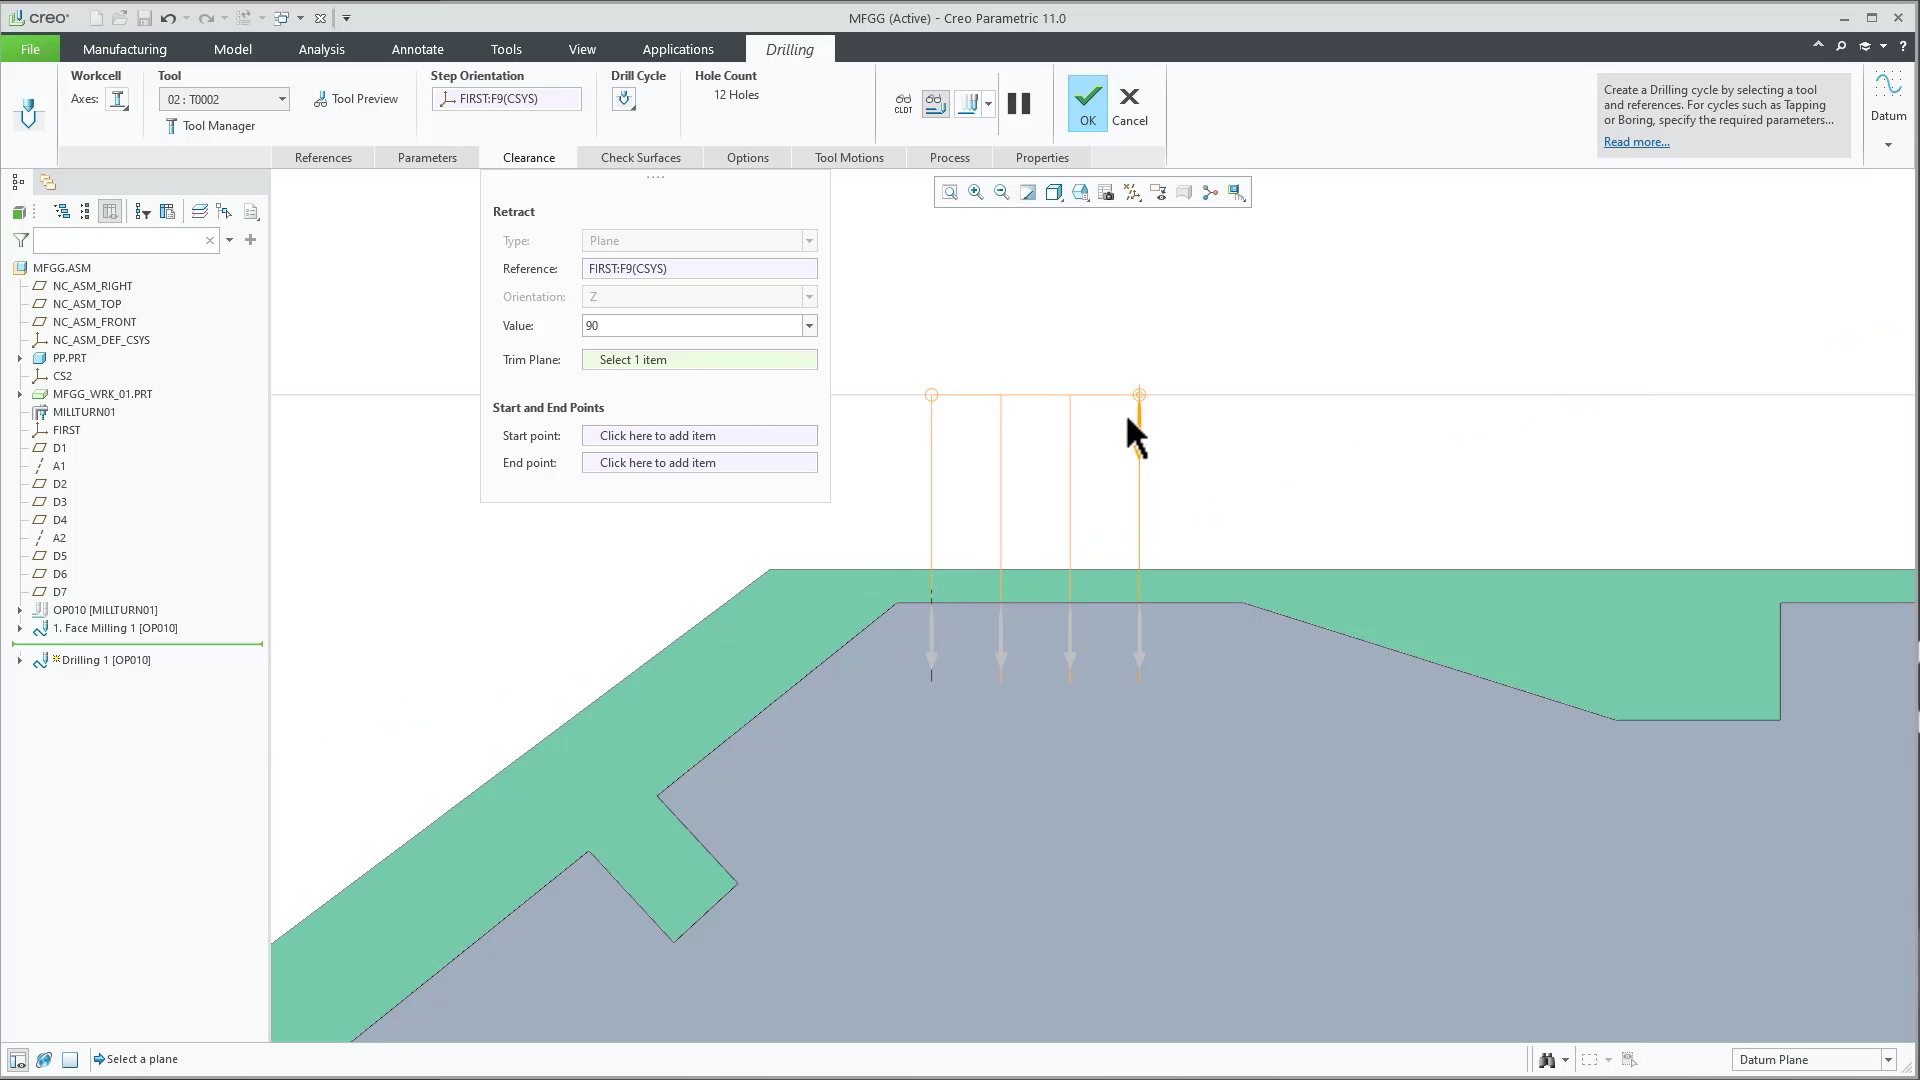Switch to the Check Surfaces tab

(x=640, y=157)
